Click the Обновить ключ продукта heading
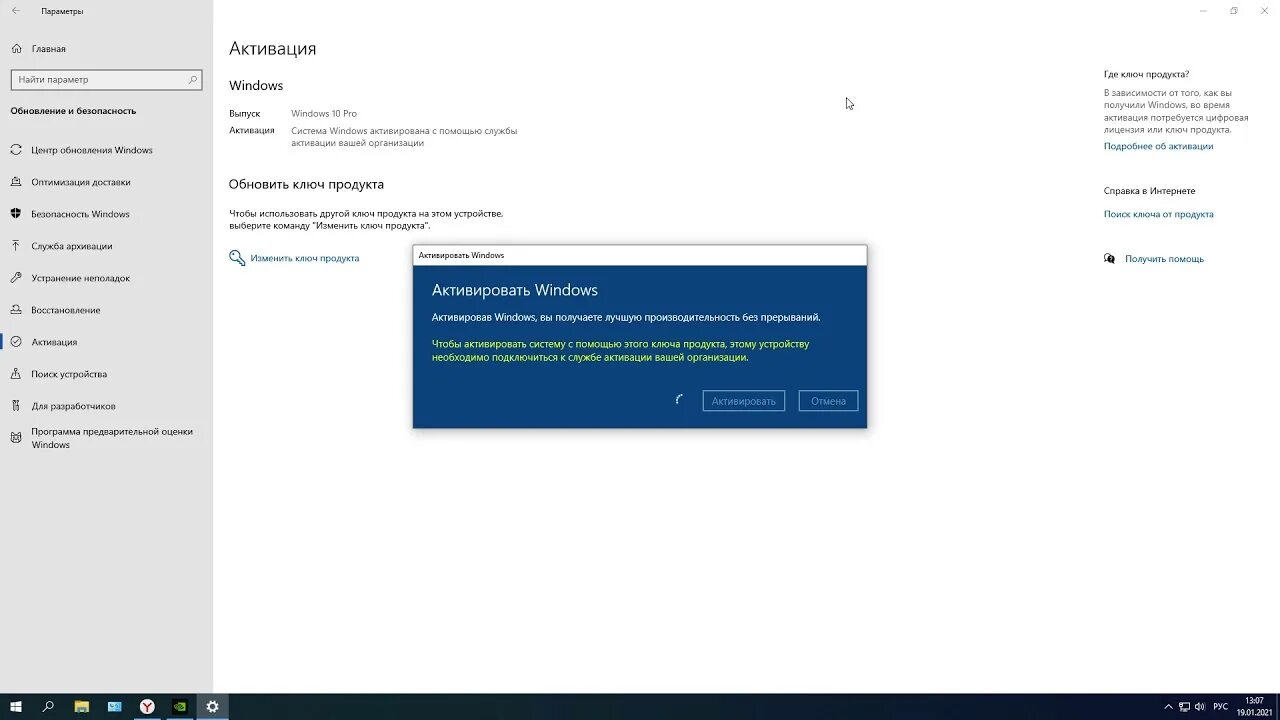Image resolution: width=1280 pixels, height=720 pixels. 306,184
